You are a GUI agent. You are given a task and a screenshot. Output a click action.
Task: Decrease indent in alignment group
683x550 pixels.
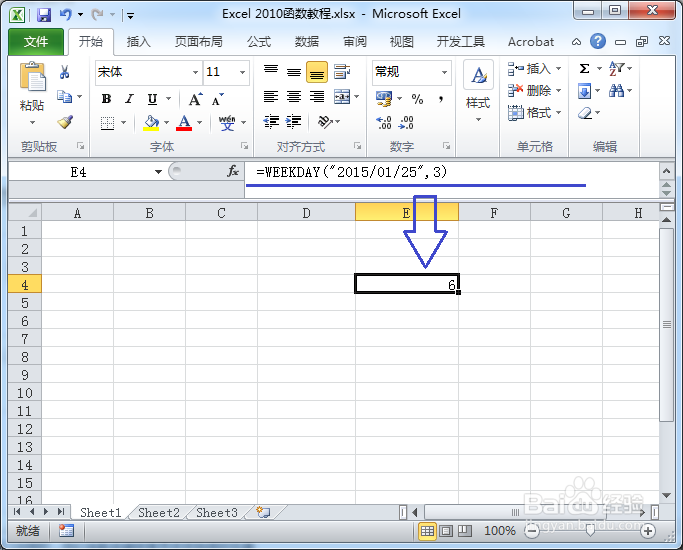pos(271,121)
